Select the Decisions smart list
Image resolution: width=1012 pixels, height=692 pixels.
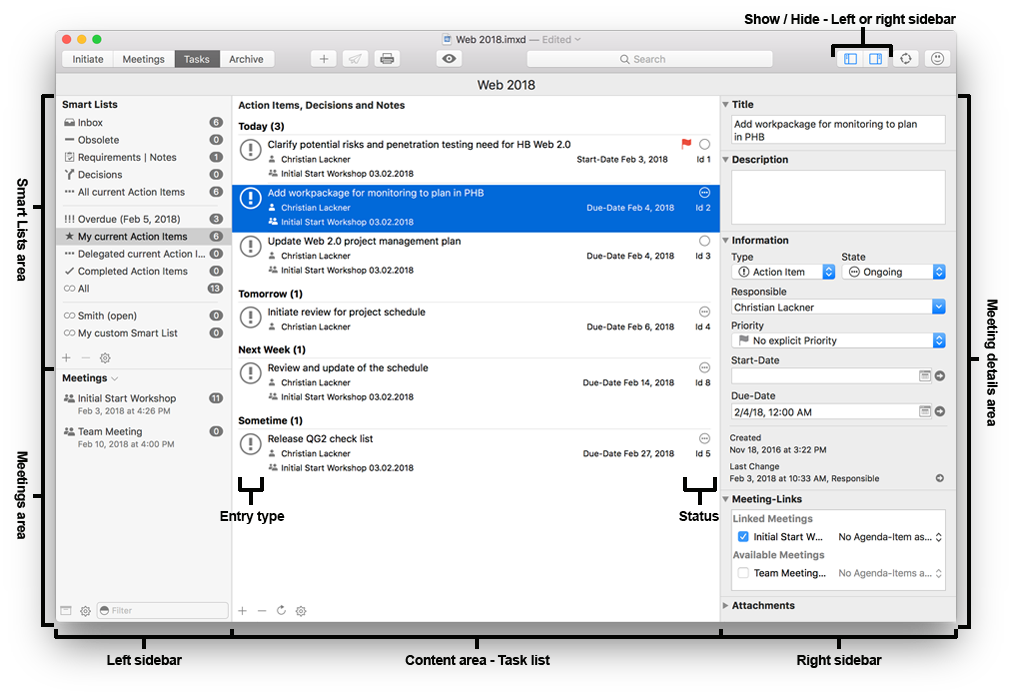click(143, 175)
